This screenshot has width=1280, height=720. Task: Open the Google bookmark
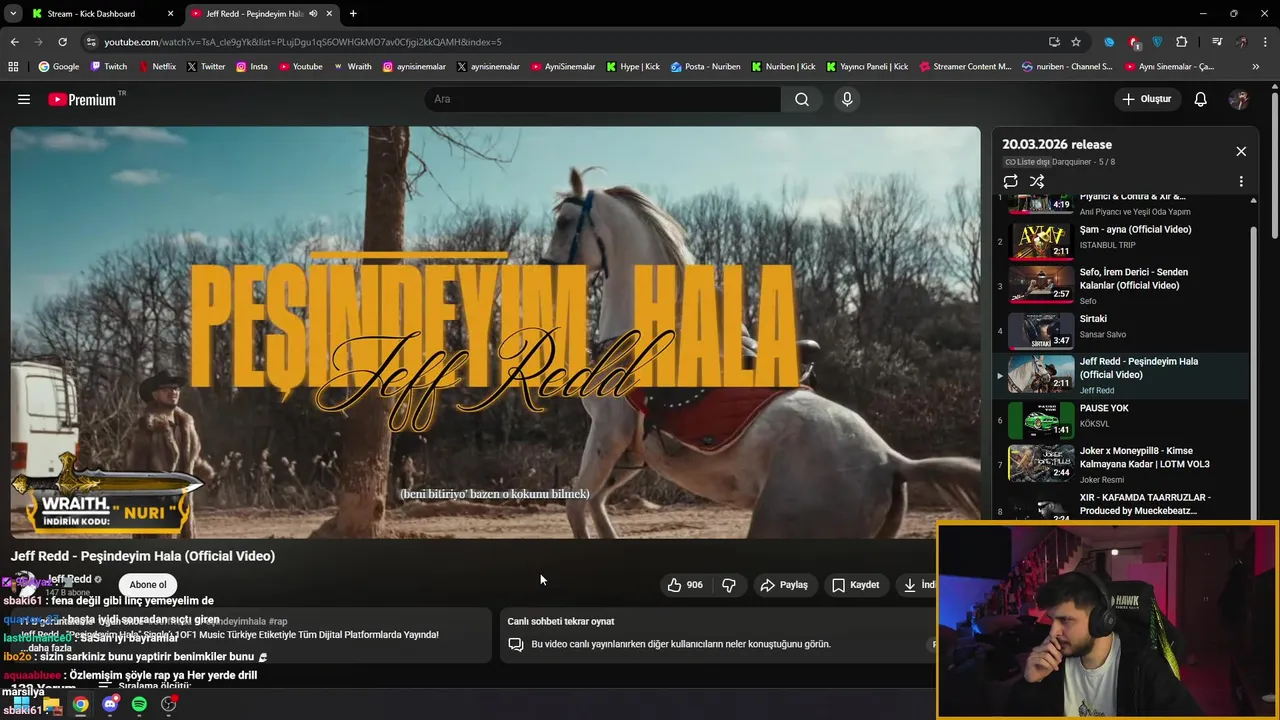point(59,67)
